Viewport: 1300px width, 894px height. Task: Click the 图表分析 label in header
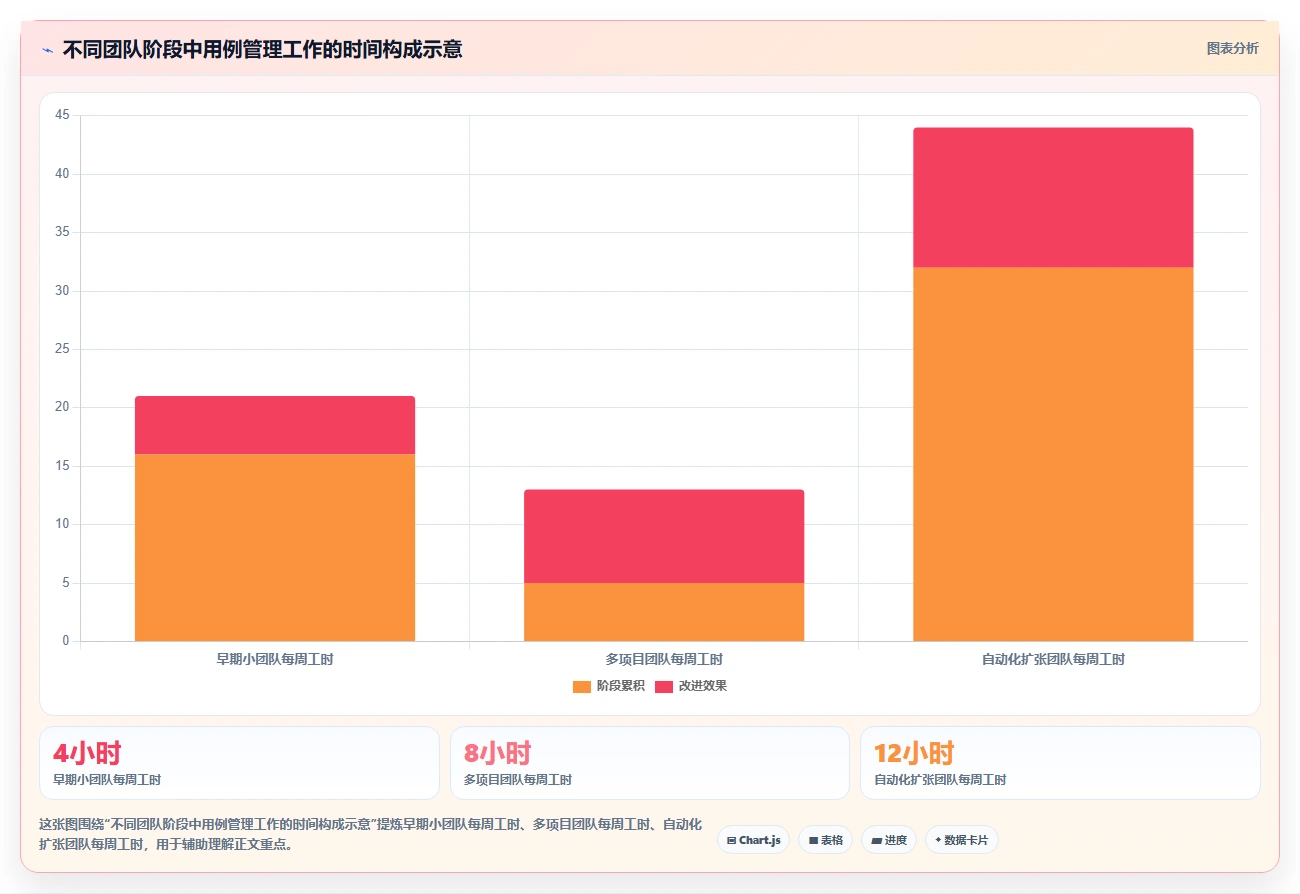[1232, 48]
